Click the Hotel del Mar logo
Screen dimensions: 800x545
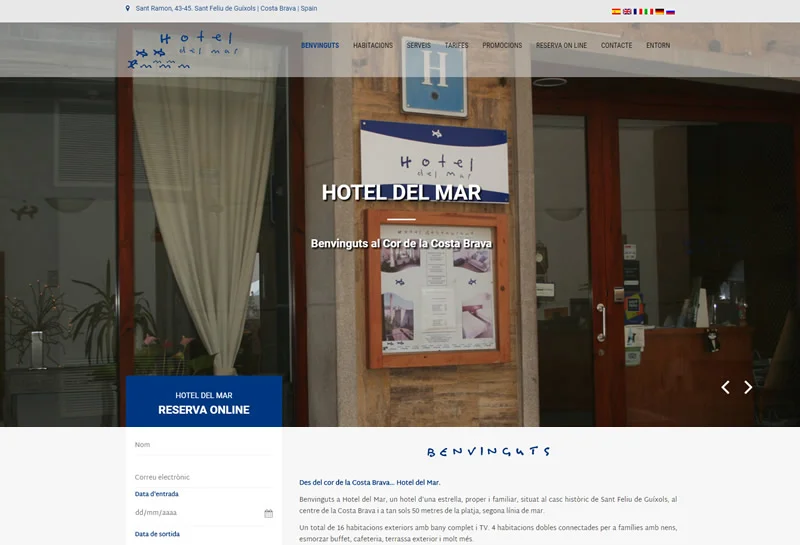pos(183,50)
